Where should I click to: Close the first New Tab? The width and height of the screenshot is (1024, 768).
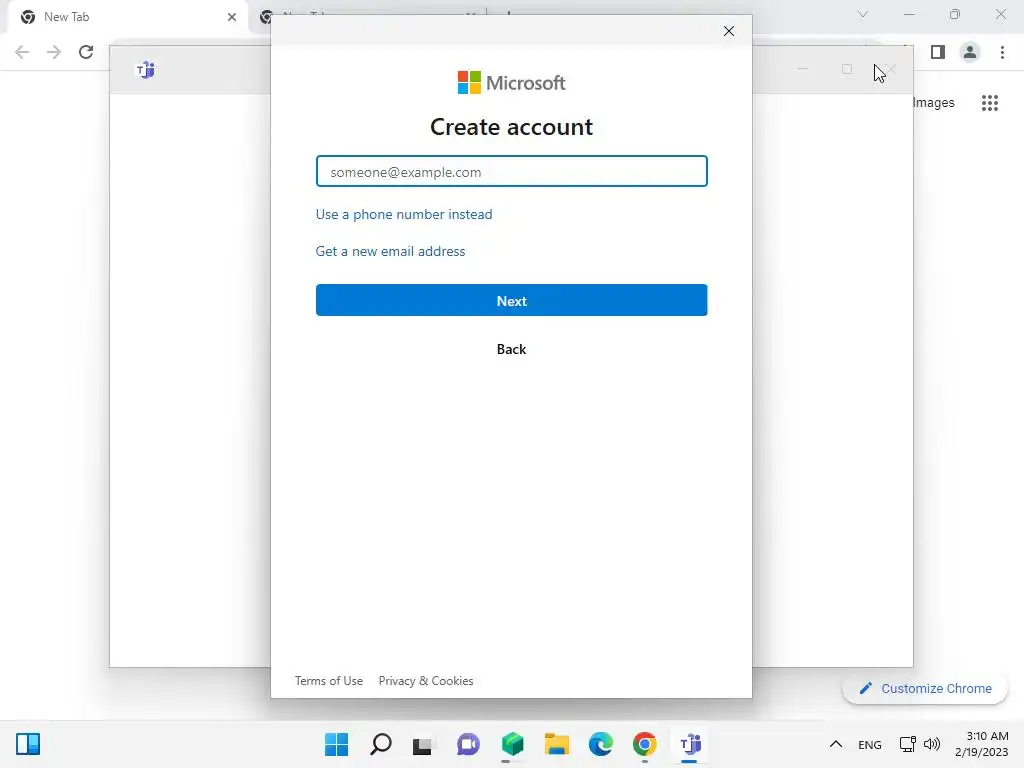coord(232,17)
